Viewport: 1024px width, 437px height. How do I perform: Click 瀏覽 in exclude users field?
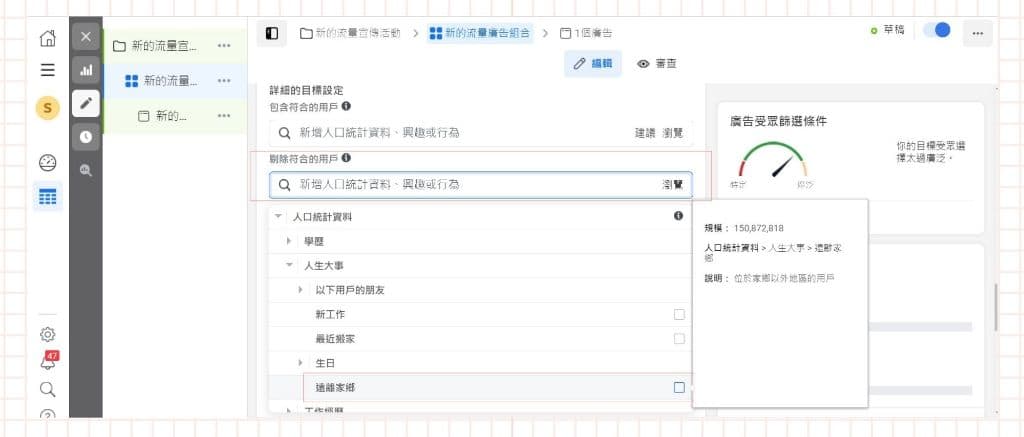[x=673, y=185]
